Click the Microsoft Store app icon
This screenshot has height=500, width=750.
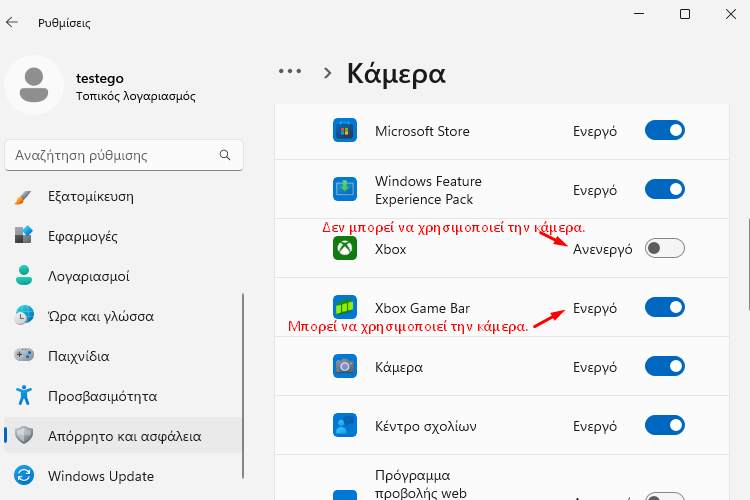tap(345, 131)
